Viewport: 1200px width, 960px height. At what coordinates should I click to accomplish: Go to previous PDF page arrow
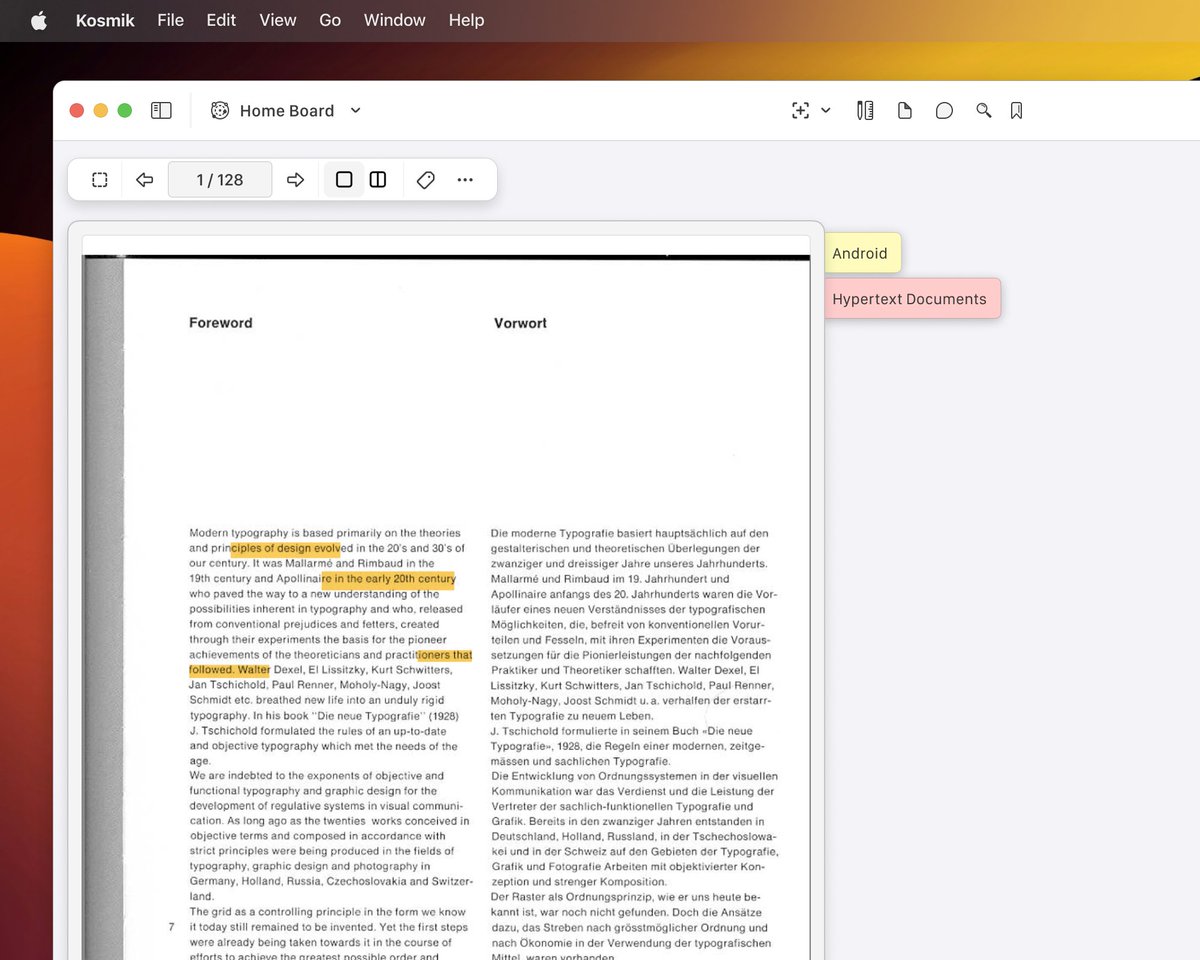[x=144, y=180]
